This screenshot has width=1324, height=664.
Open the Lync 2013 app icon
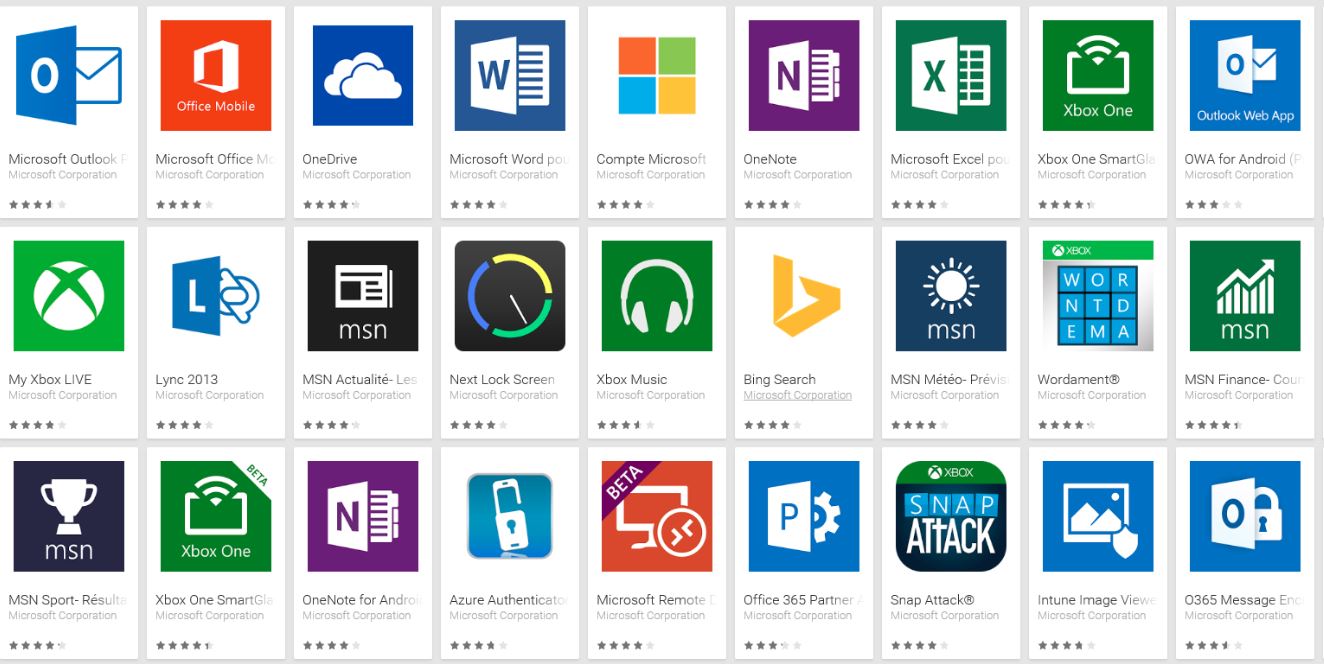click(x=216, y=296)
